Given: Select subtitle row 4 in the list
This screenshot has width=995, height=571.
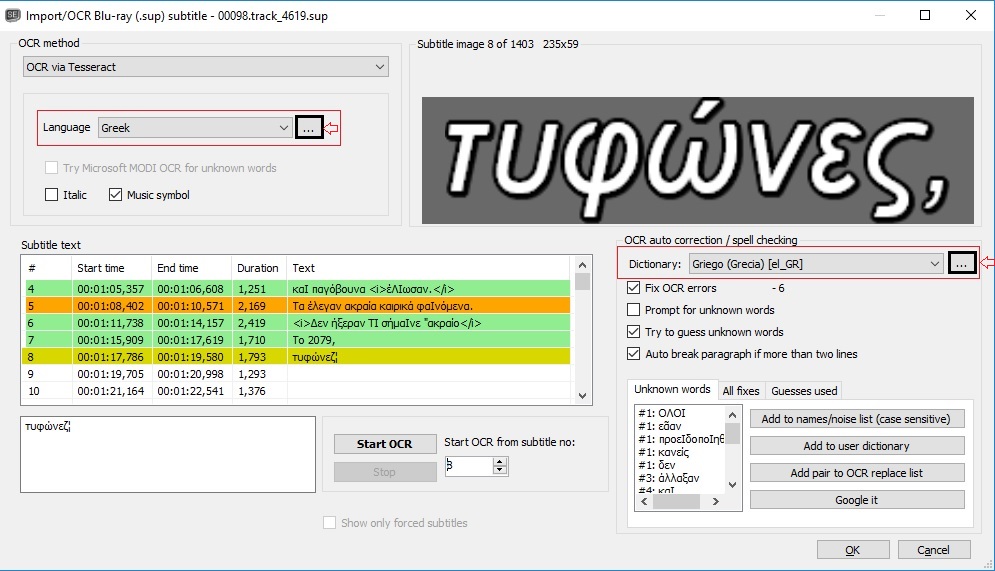Looking at the screenshot, I should [297, 289].
